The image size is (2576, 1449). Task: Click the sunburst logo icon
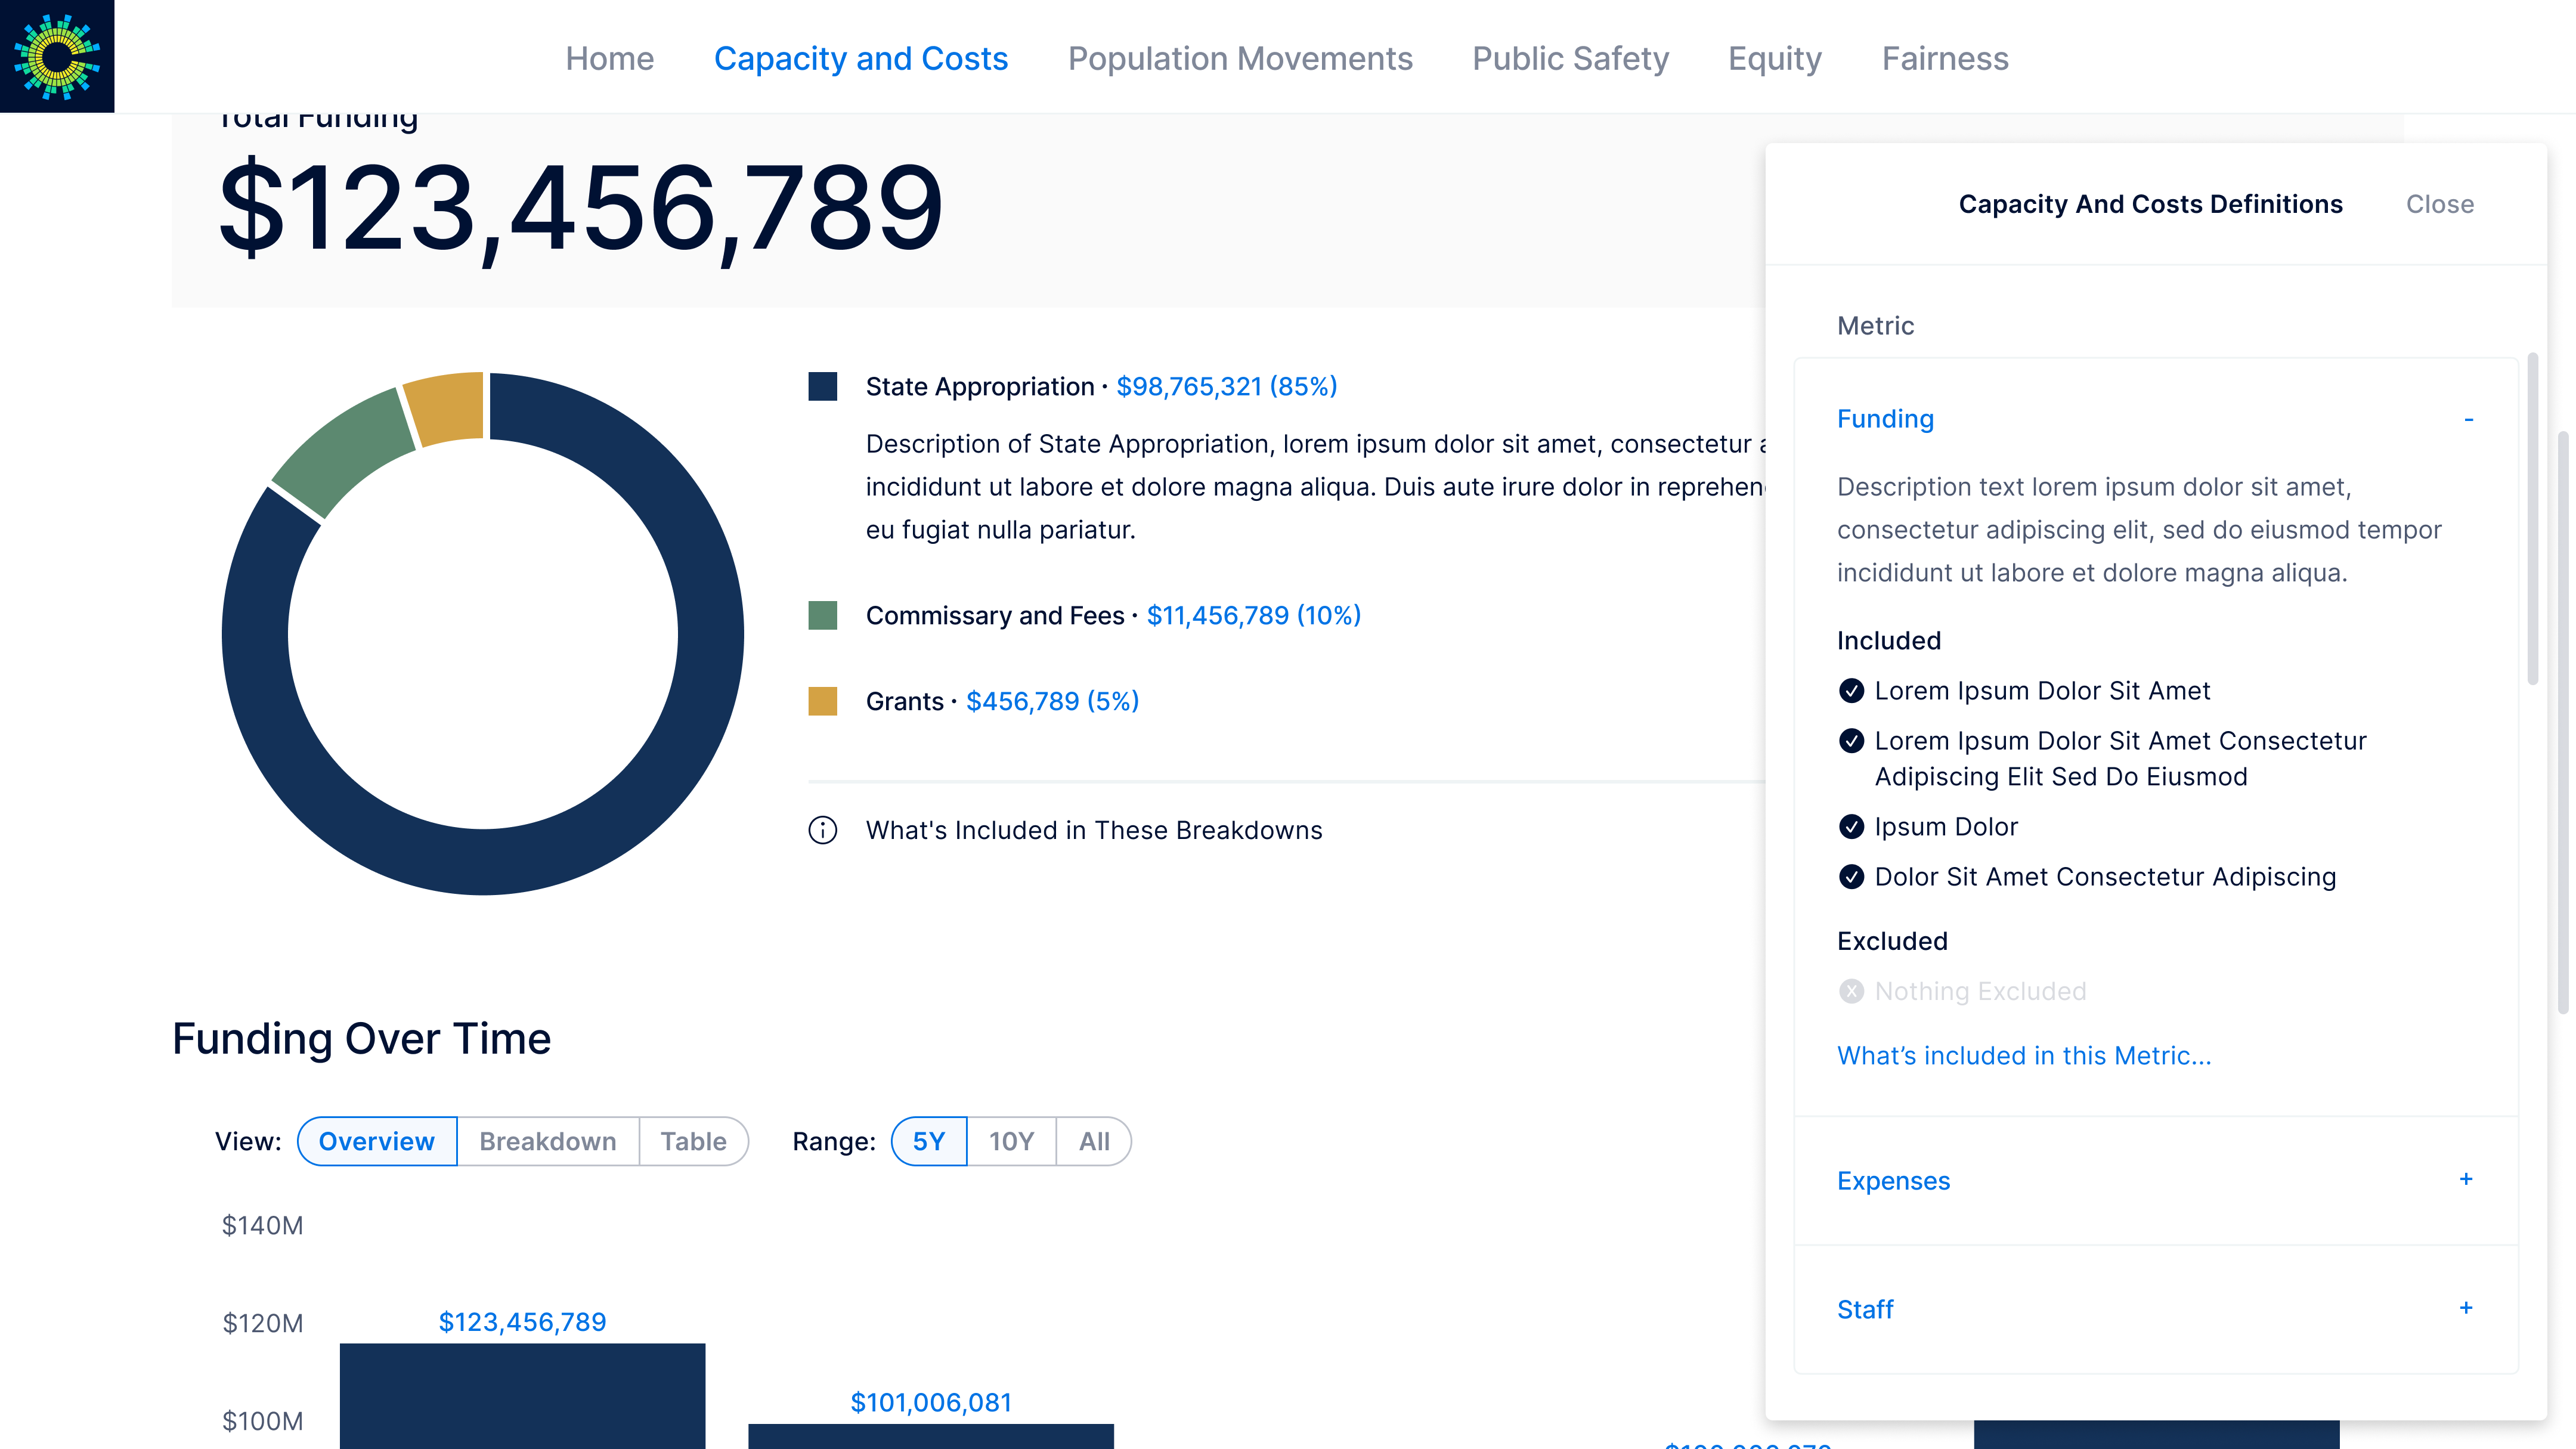click(x=57, y=56)
